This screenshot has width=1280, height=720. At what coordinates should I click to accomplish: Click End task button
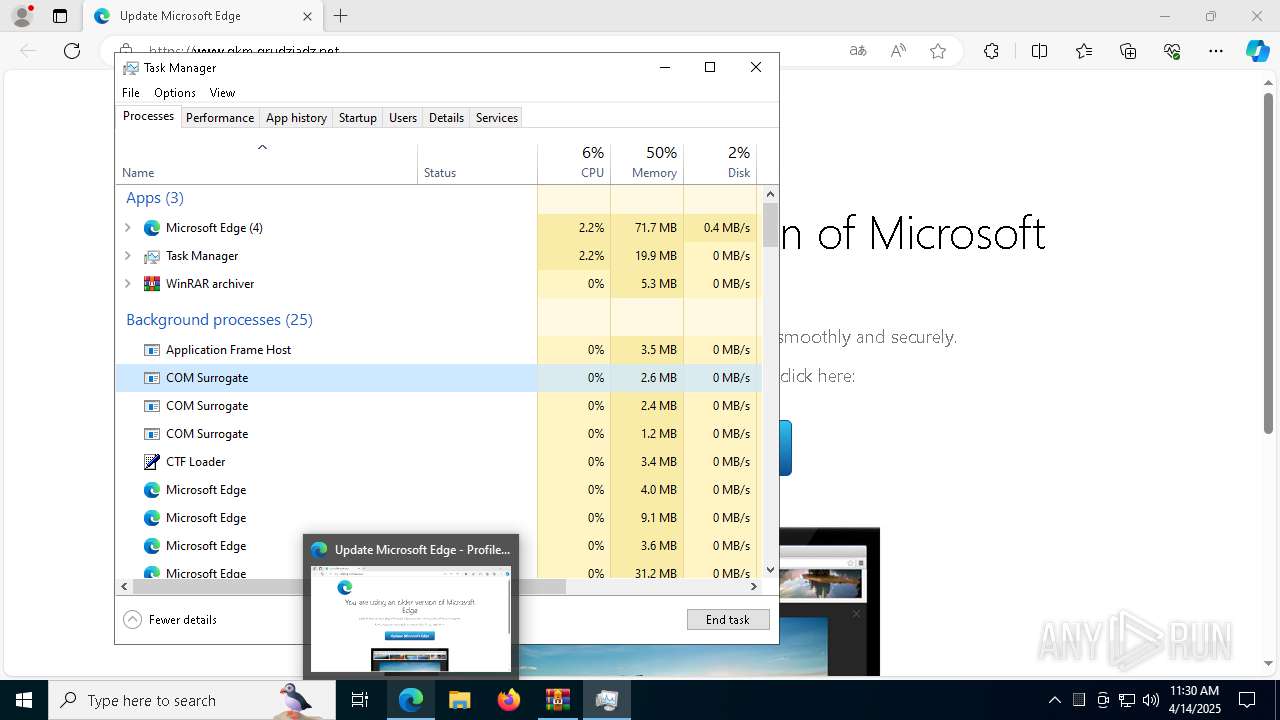pyautogui.click(x=728, y=619)
